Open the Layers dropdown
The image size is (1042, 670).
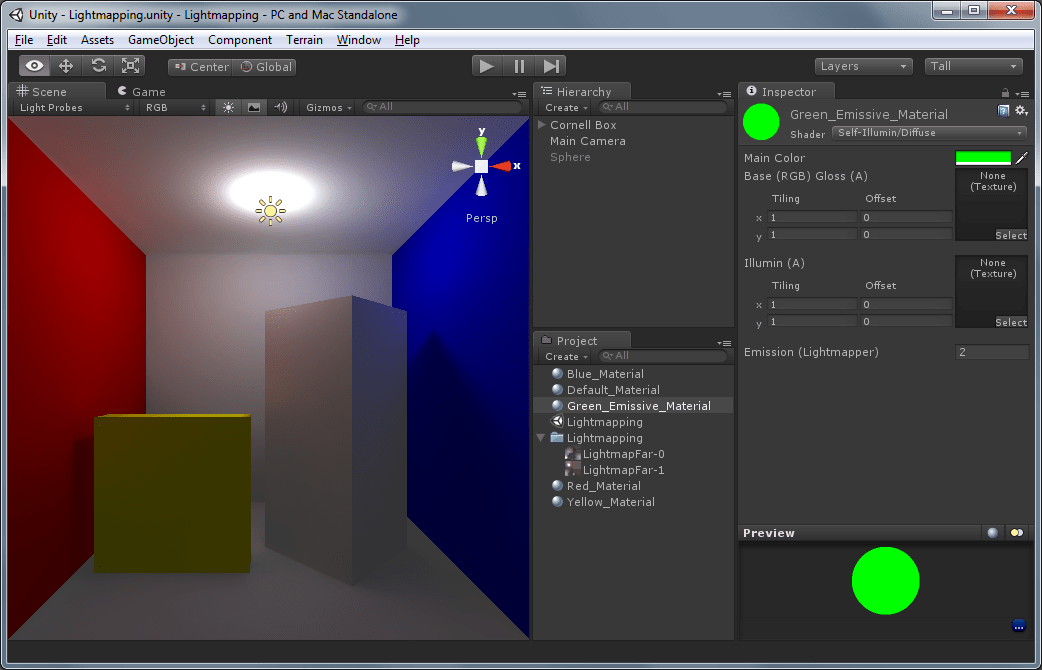[x=862, y=66]
